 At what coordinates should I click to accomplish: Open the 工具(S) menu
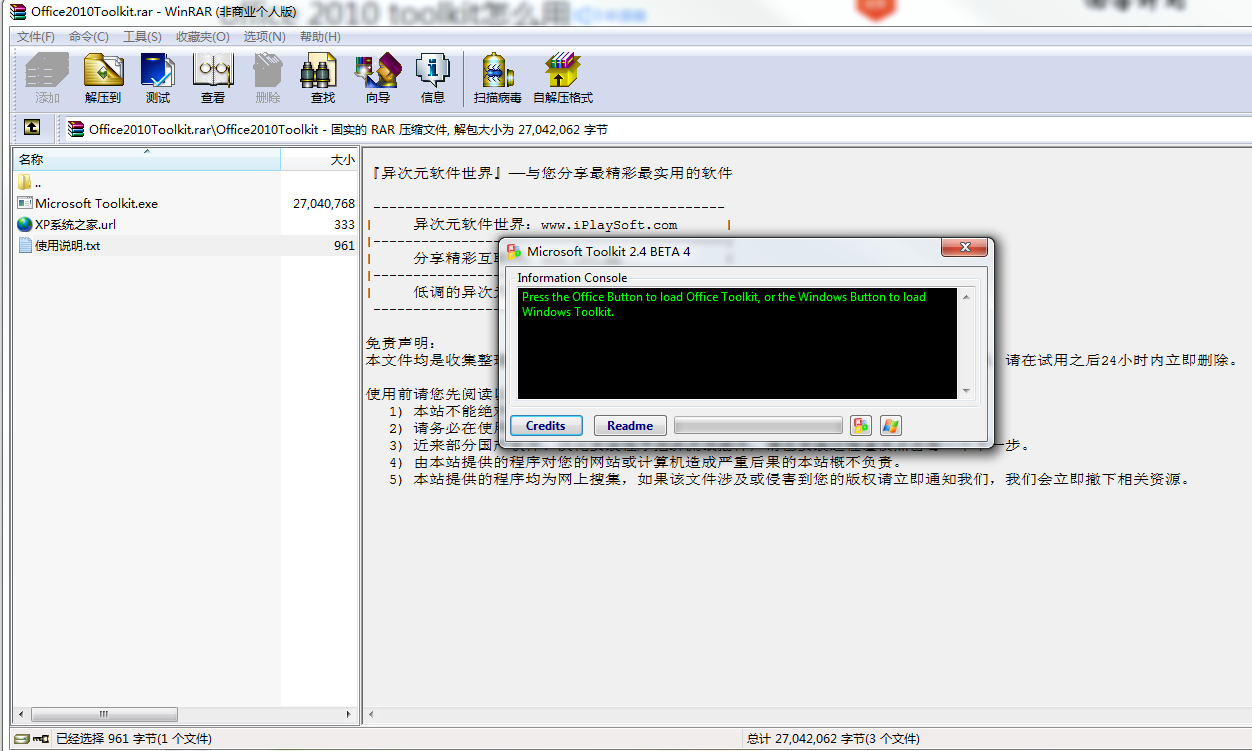click(142, 37)
